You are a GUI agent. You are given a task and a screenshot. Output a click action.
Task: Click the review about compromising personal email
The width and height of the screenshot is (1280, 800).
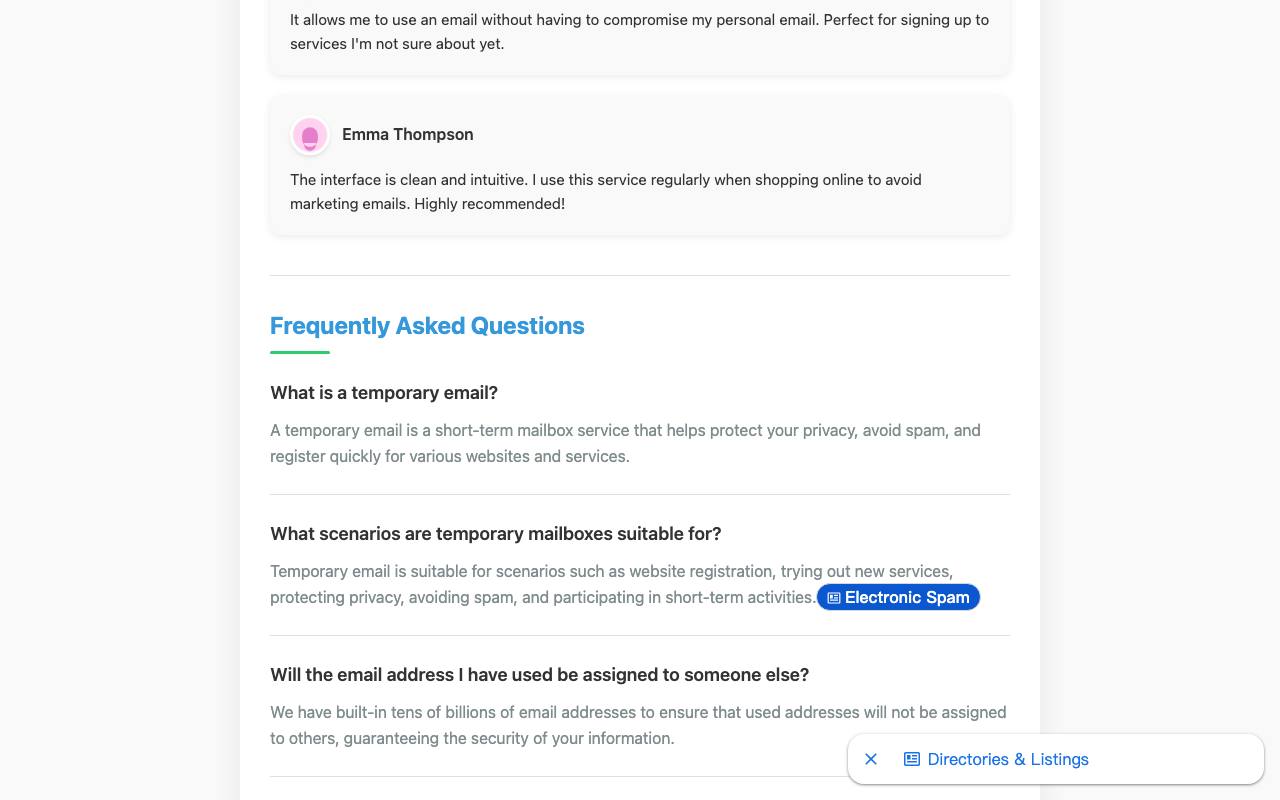click(x=640, y=32)
